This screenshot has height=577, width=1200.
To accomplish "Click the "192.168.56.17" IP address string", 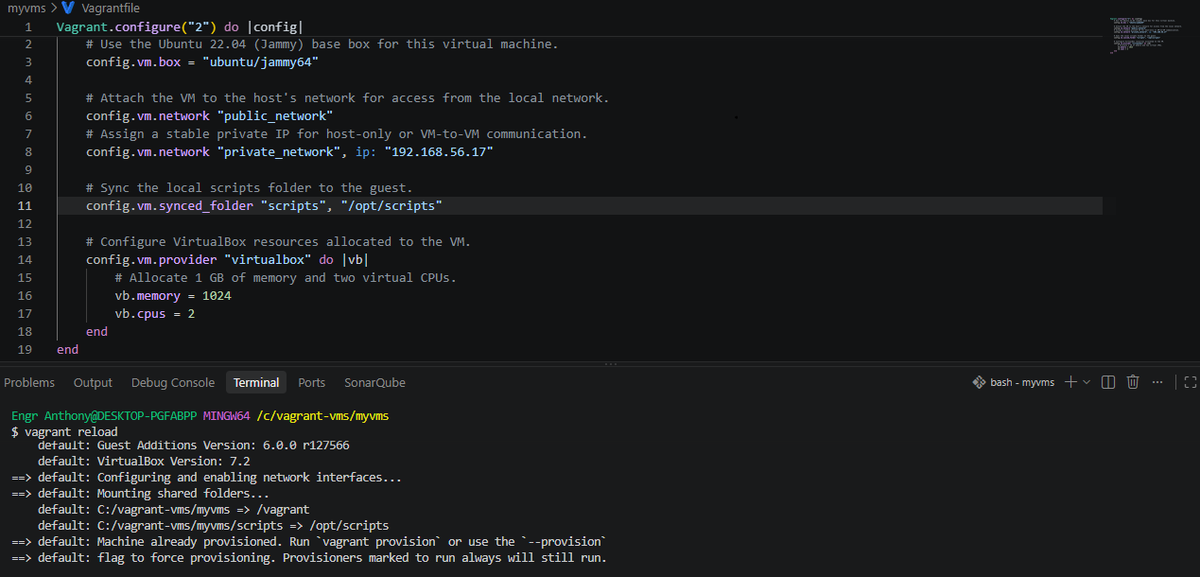I will pyautogui.click(x=439, y=152).
